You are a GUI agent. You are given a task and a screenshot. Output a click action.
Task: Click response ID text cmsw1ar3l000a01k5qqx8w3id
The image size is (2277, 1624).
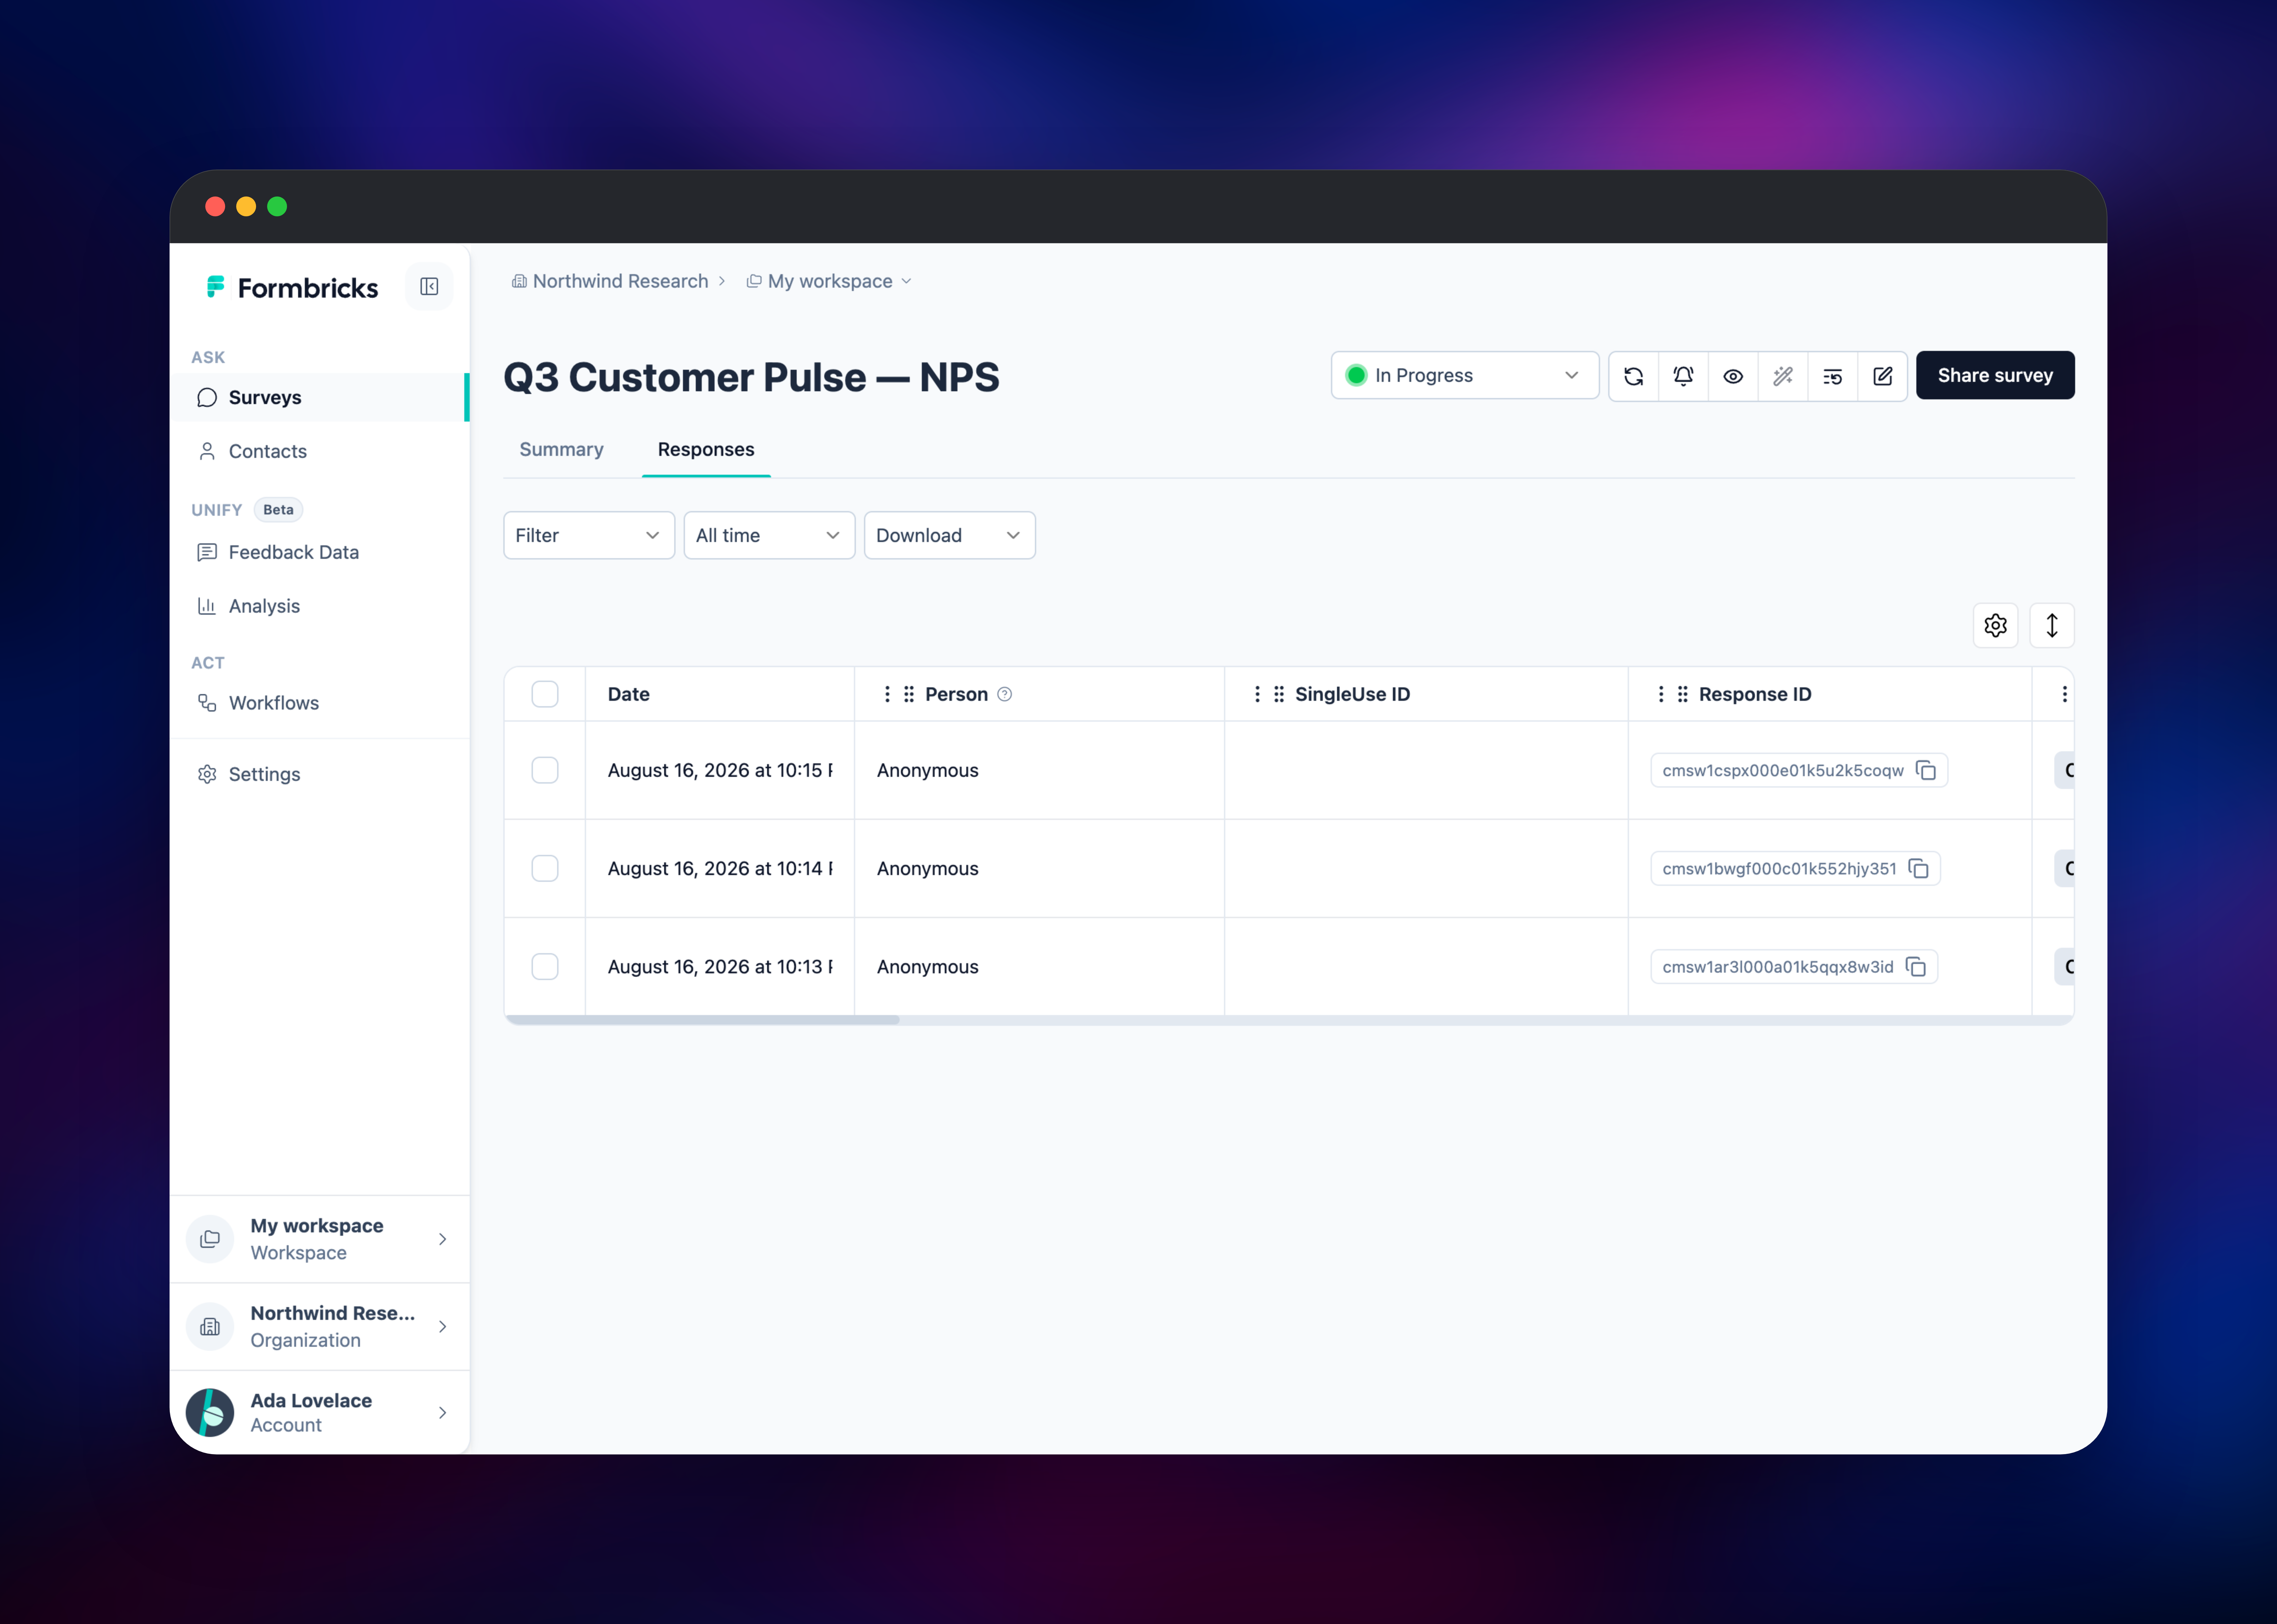[1778, 967]
